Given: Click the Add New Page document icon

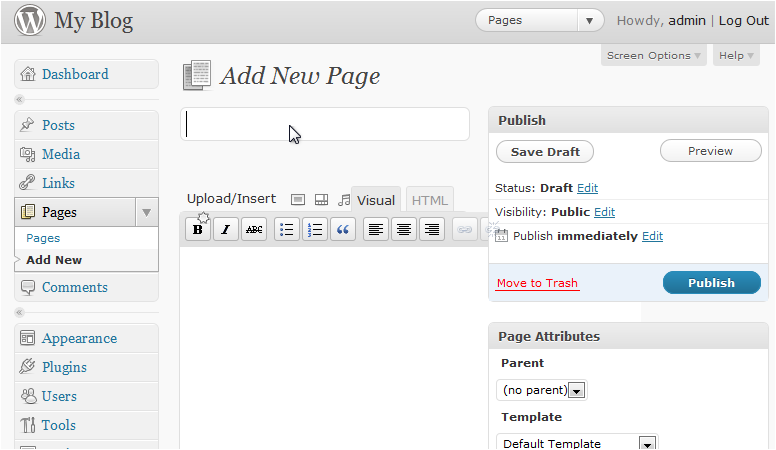Looking at the screenshot, I should click(x=197, y=75).
